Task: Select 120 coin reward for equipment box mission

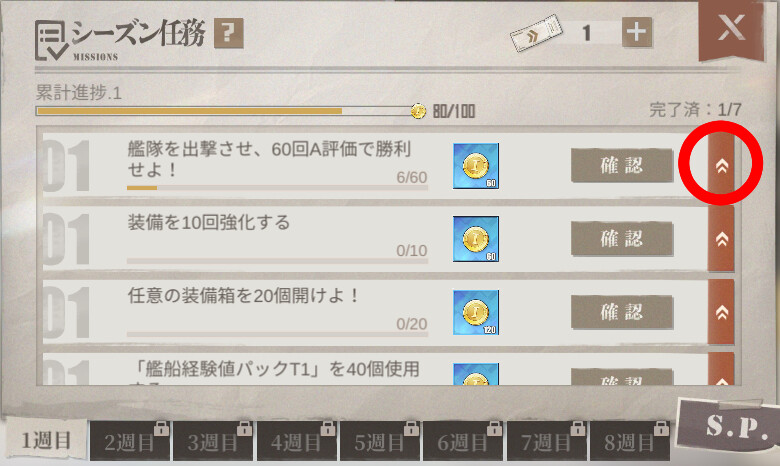Action: (476, 312)
